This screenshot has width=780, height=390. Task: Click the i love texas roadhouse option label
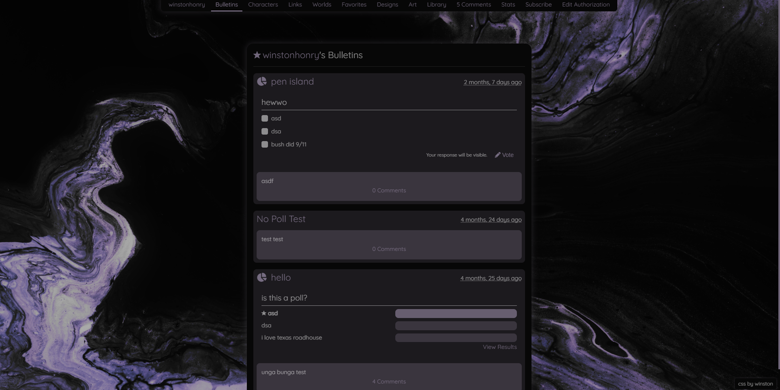click(292, 337)
